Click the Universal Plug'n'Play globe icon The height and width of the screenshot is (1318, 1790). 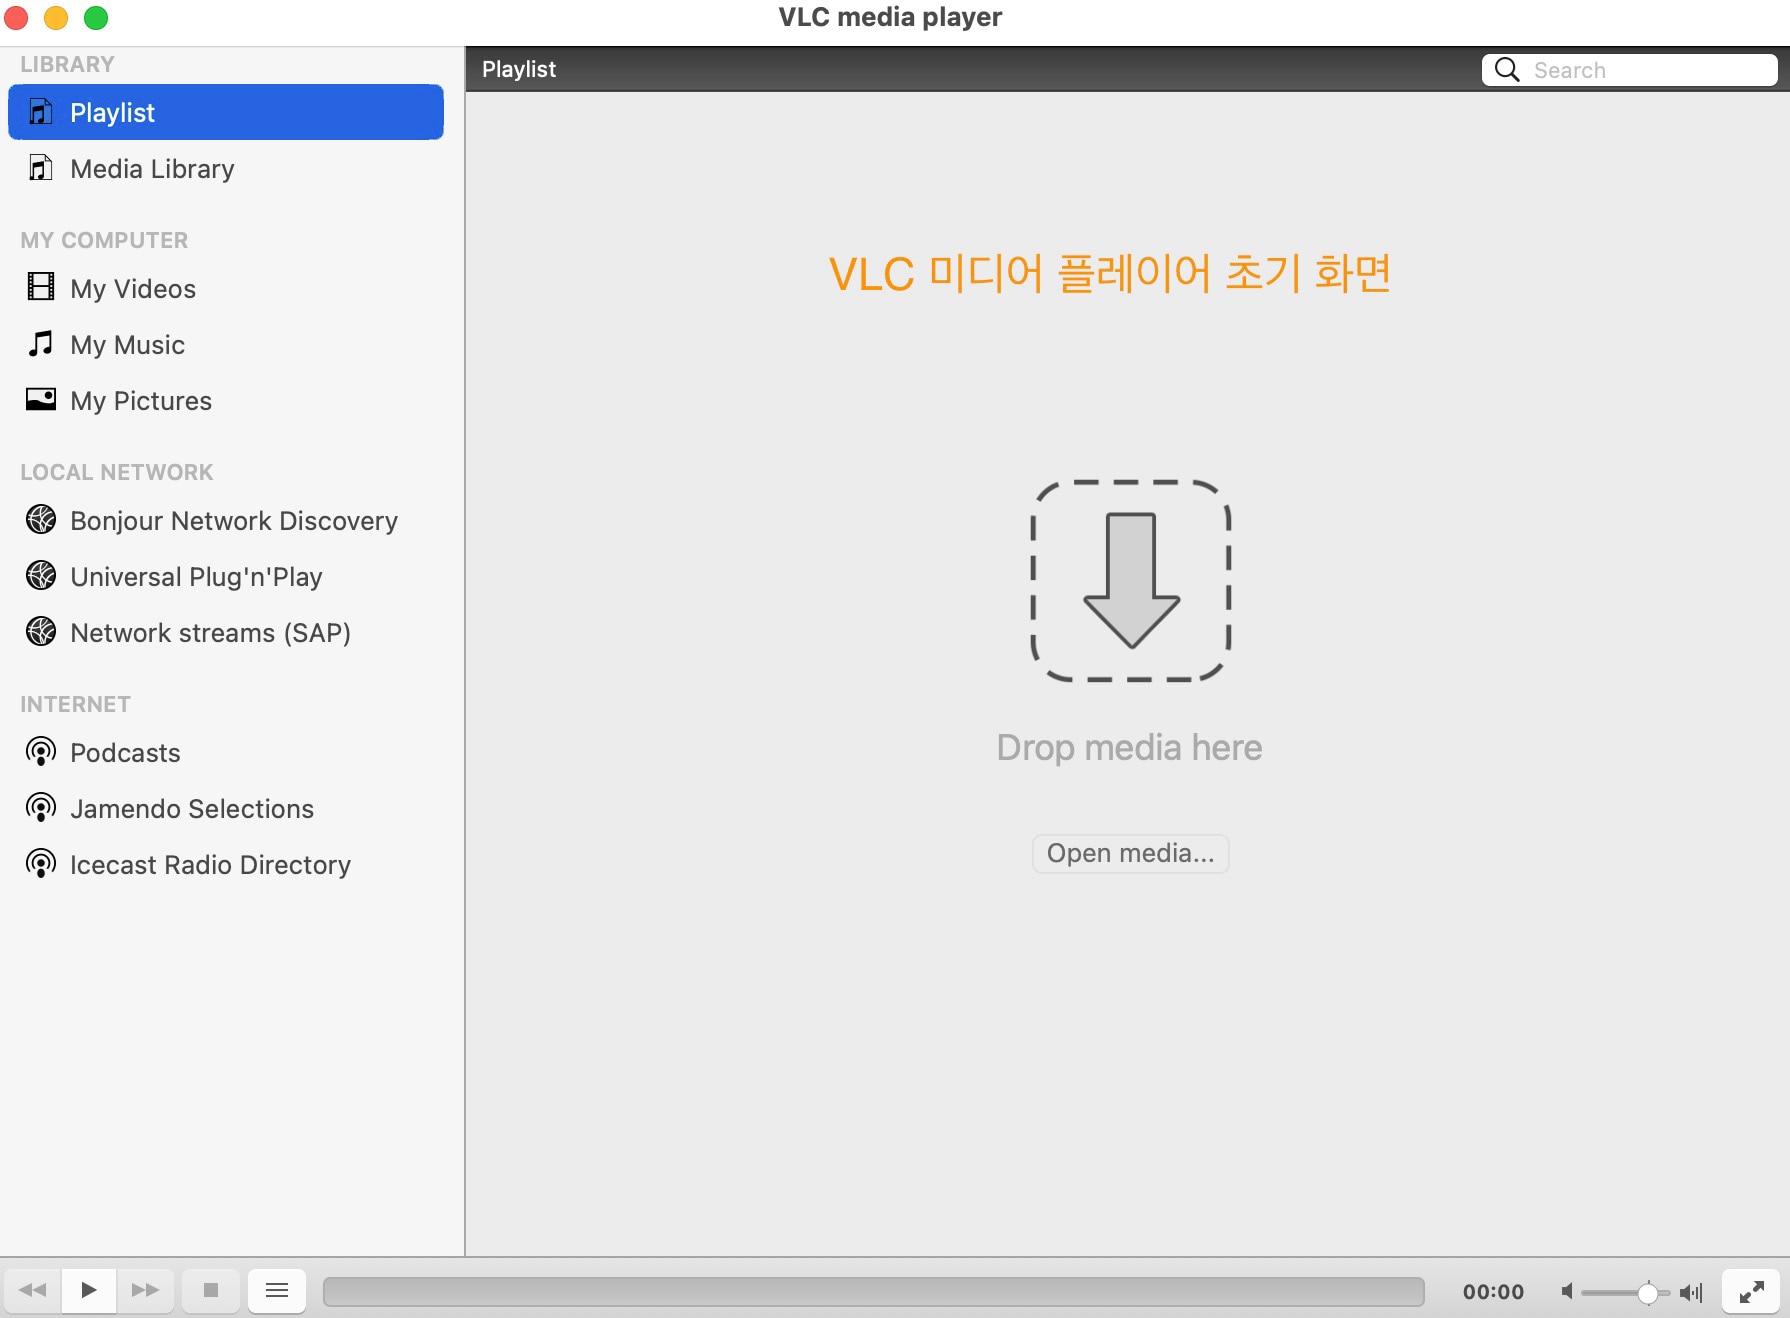(x=41, y=575)
